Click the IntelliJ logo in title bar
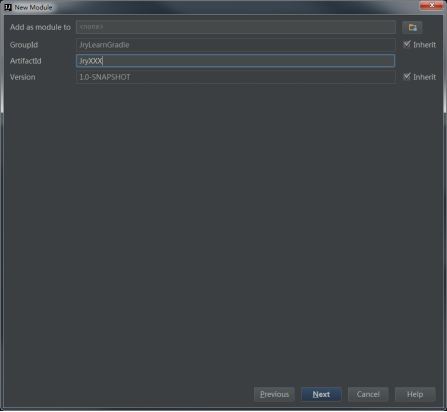This screenshot has width=447, height=412. (x=8, y=7)
